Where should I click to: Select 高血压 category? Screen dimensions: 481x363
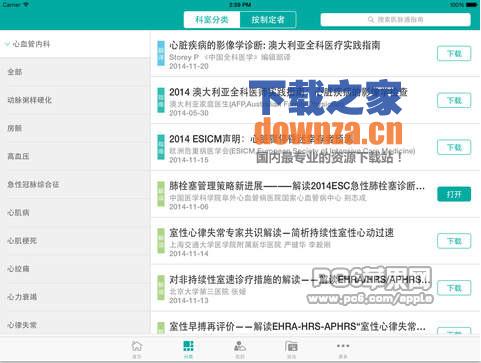75,156
